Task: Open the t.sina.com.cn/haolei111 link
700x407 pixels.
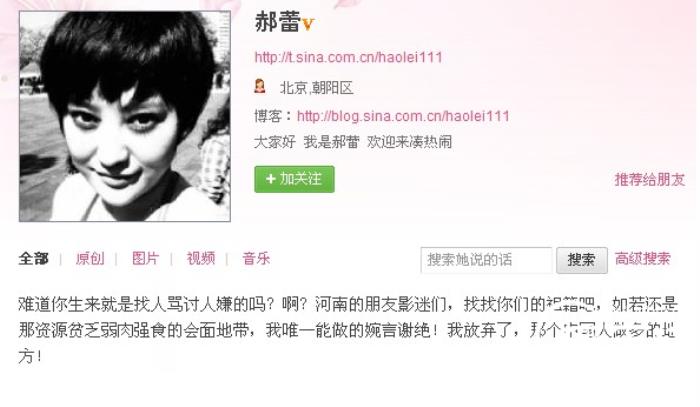Action: [348, 57]
